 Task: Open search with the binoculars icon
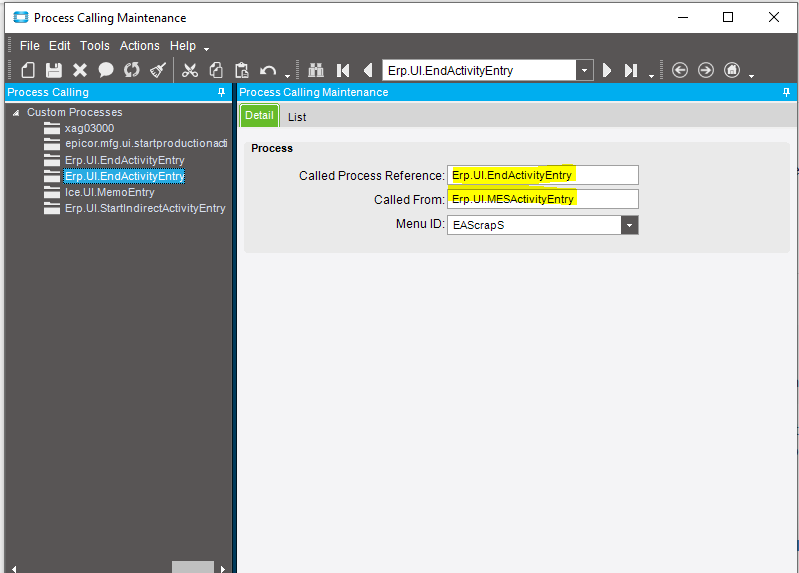pos(316,70)
